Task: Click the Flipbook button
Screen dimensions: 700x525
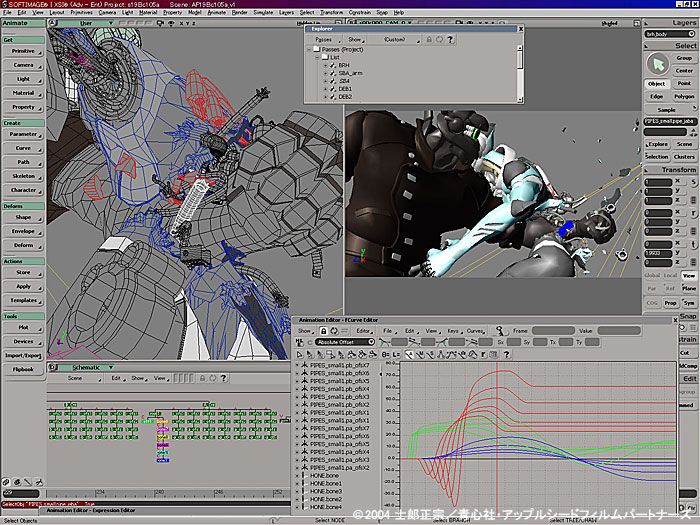Action: [23, 369]
